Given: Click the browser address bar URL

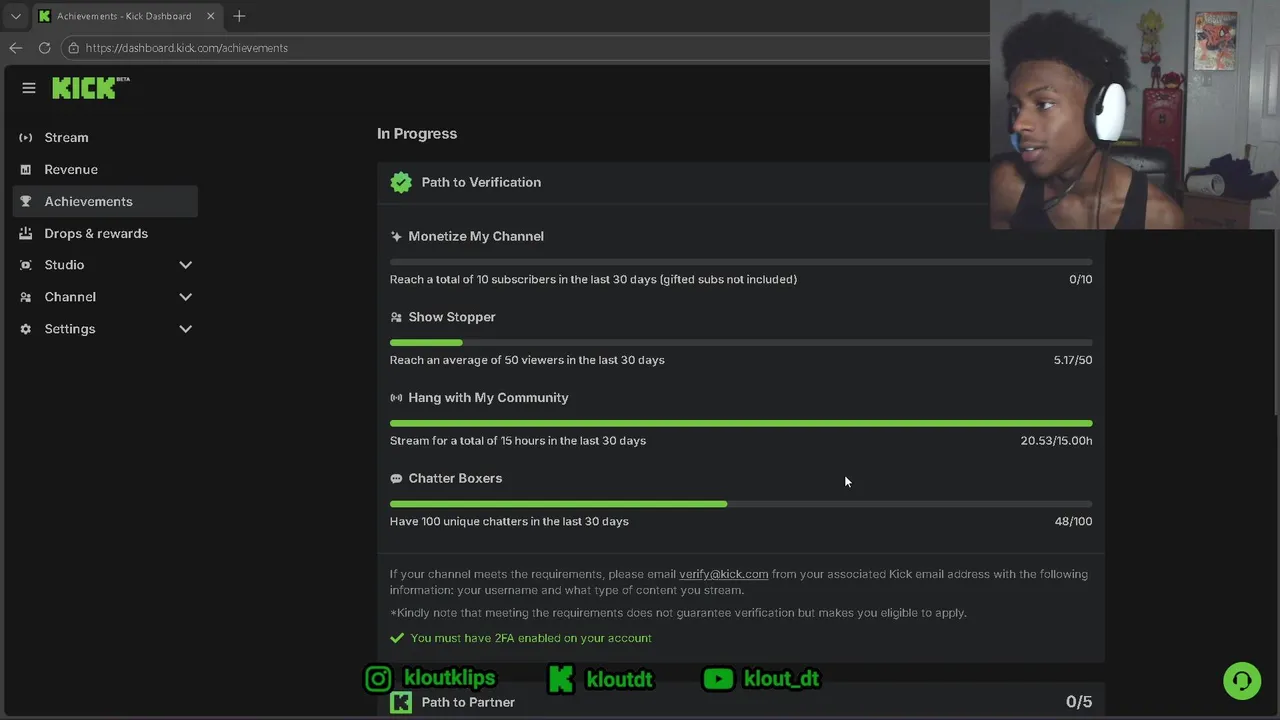Looking at the screenshot, I should click(x=187, y=48).
